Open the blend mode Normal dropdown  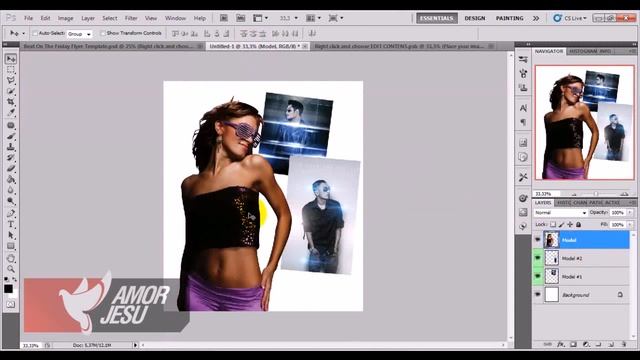(560, 213)
